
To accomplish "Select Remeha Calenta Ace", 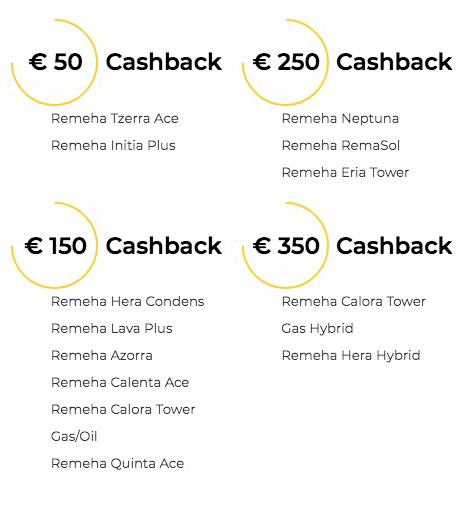I will coord(120,383).
